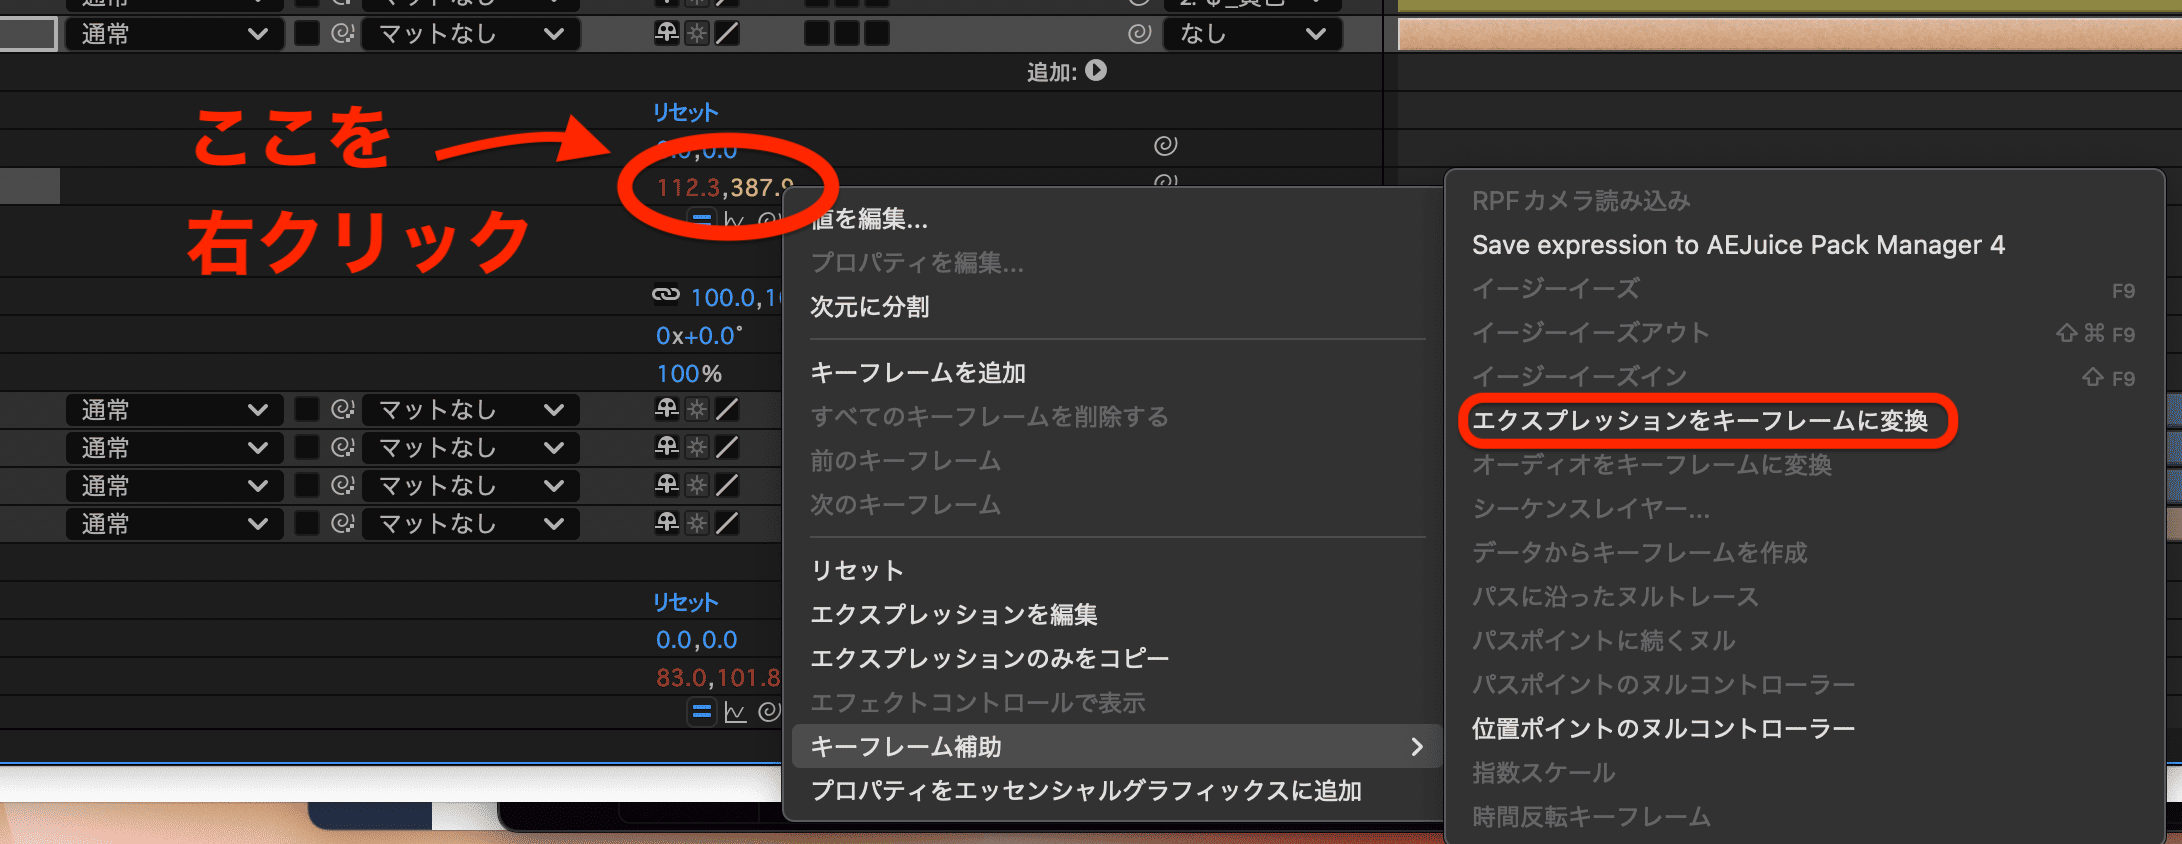Open the マットなし track matte dropdown in top row
The width and height of the screenshot is (2182, 844).
click(x=470, y=34)
